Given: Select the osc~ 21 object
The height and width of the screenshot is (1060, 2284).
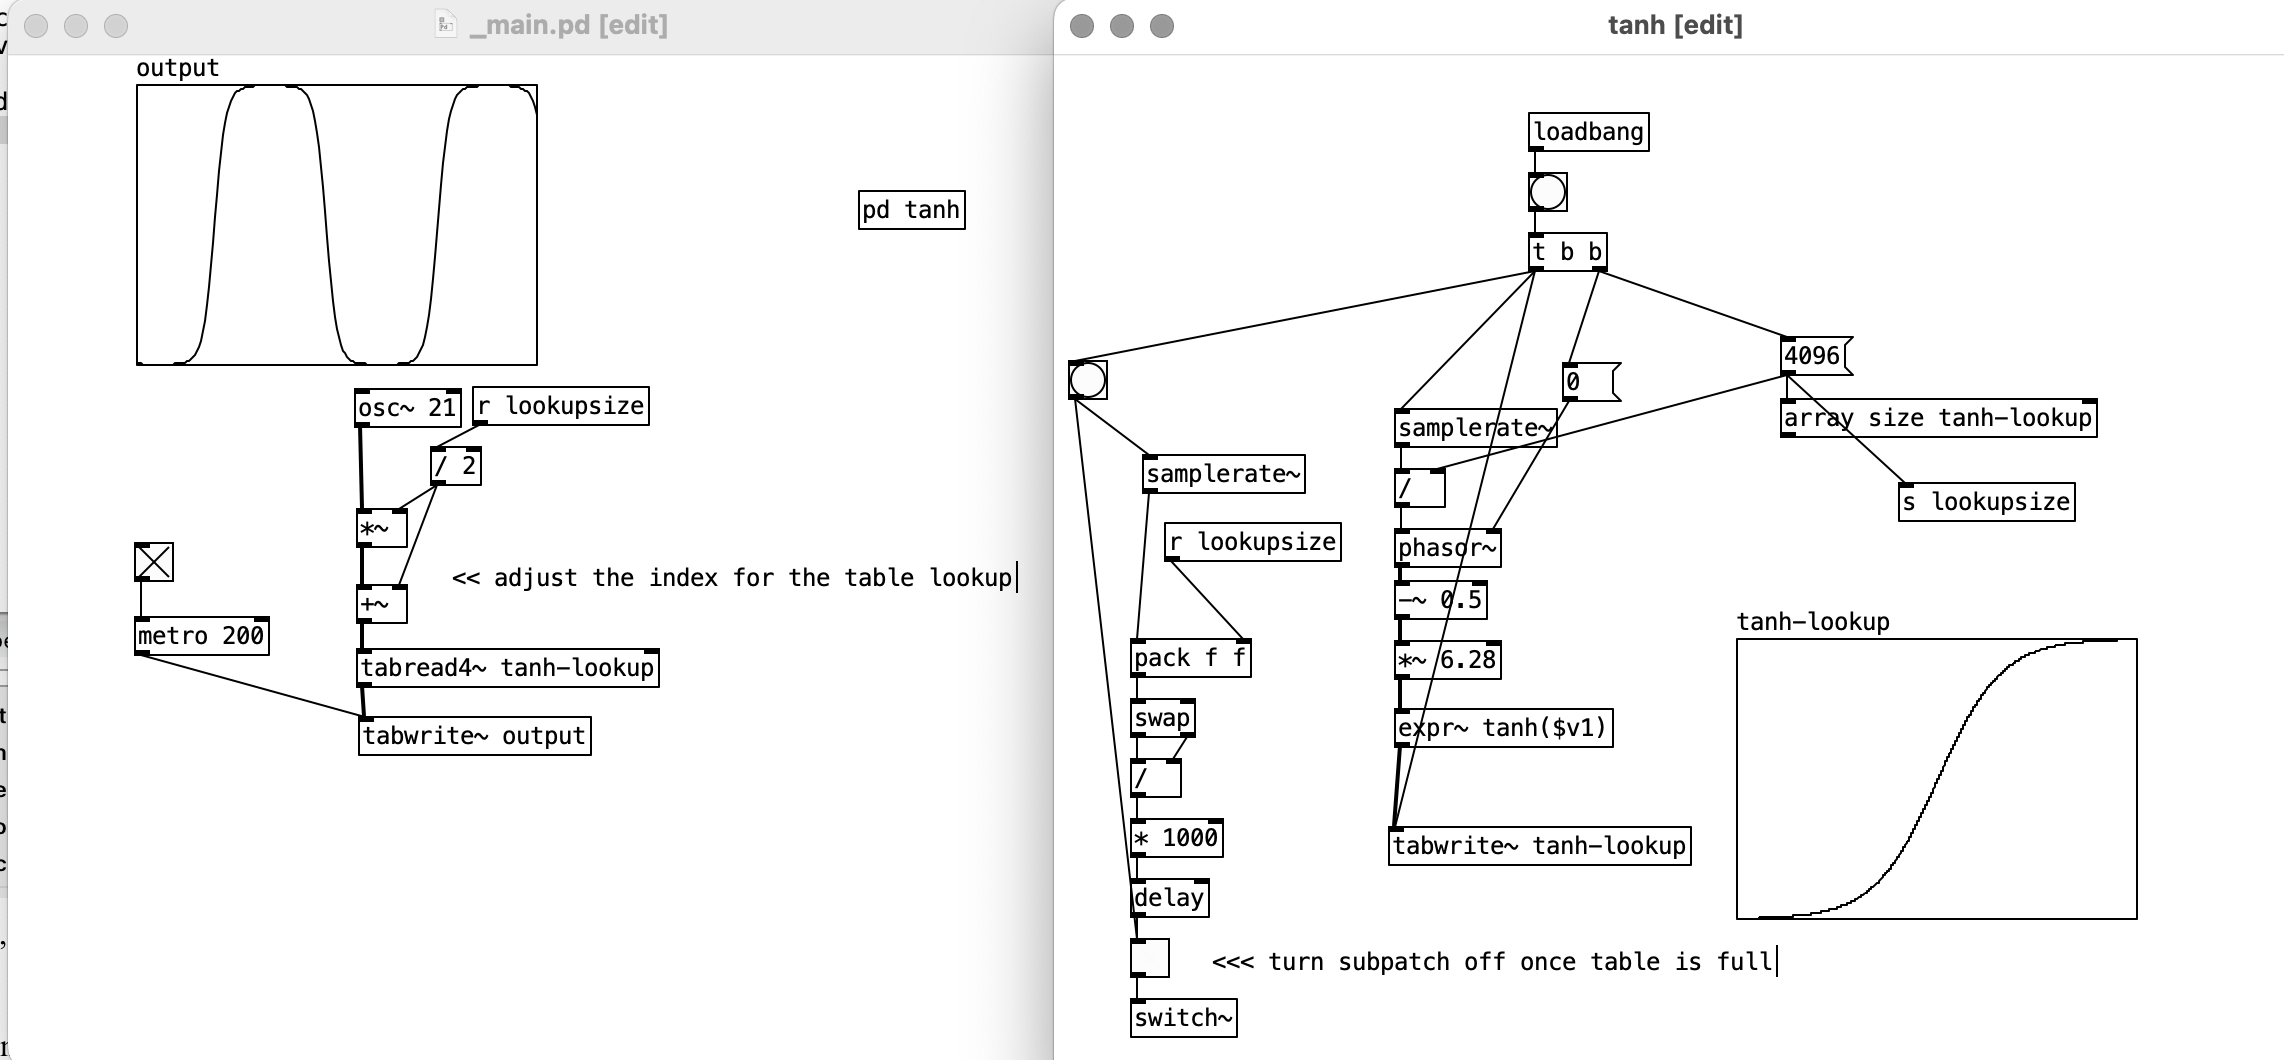Looking at the screenshot, I should [x=407, y=408].
